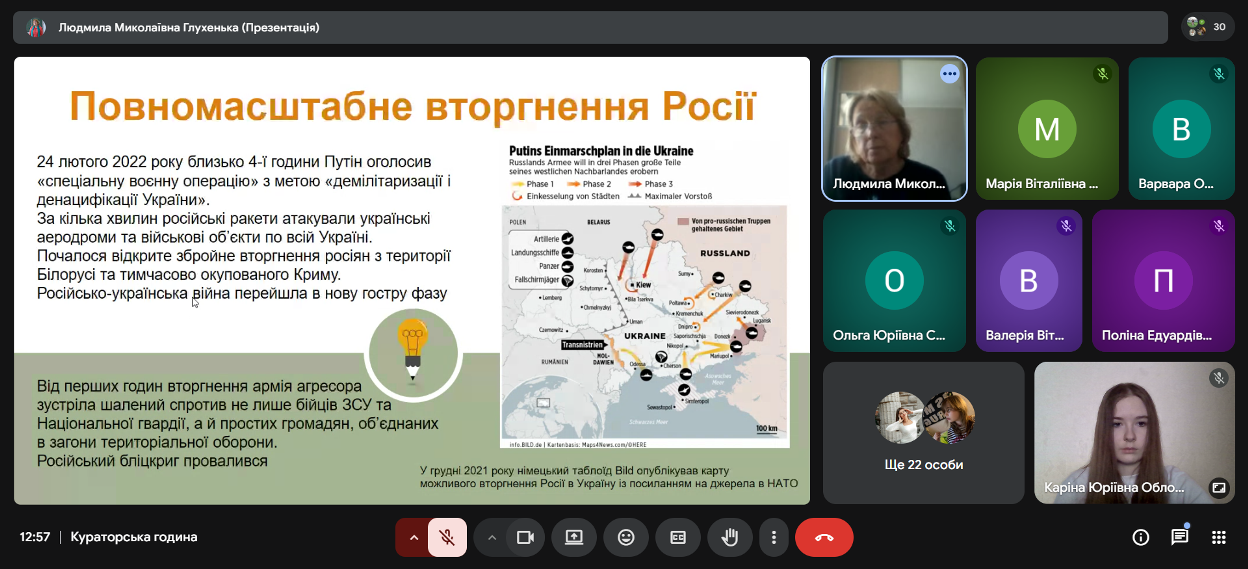Open meeting details info icon
This screenshot has height=569, width=1248.
pos(1141,537)
